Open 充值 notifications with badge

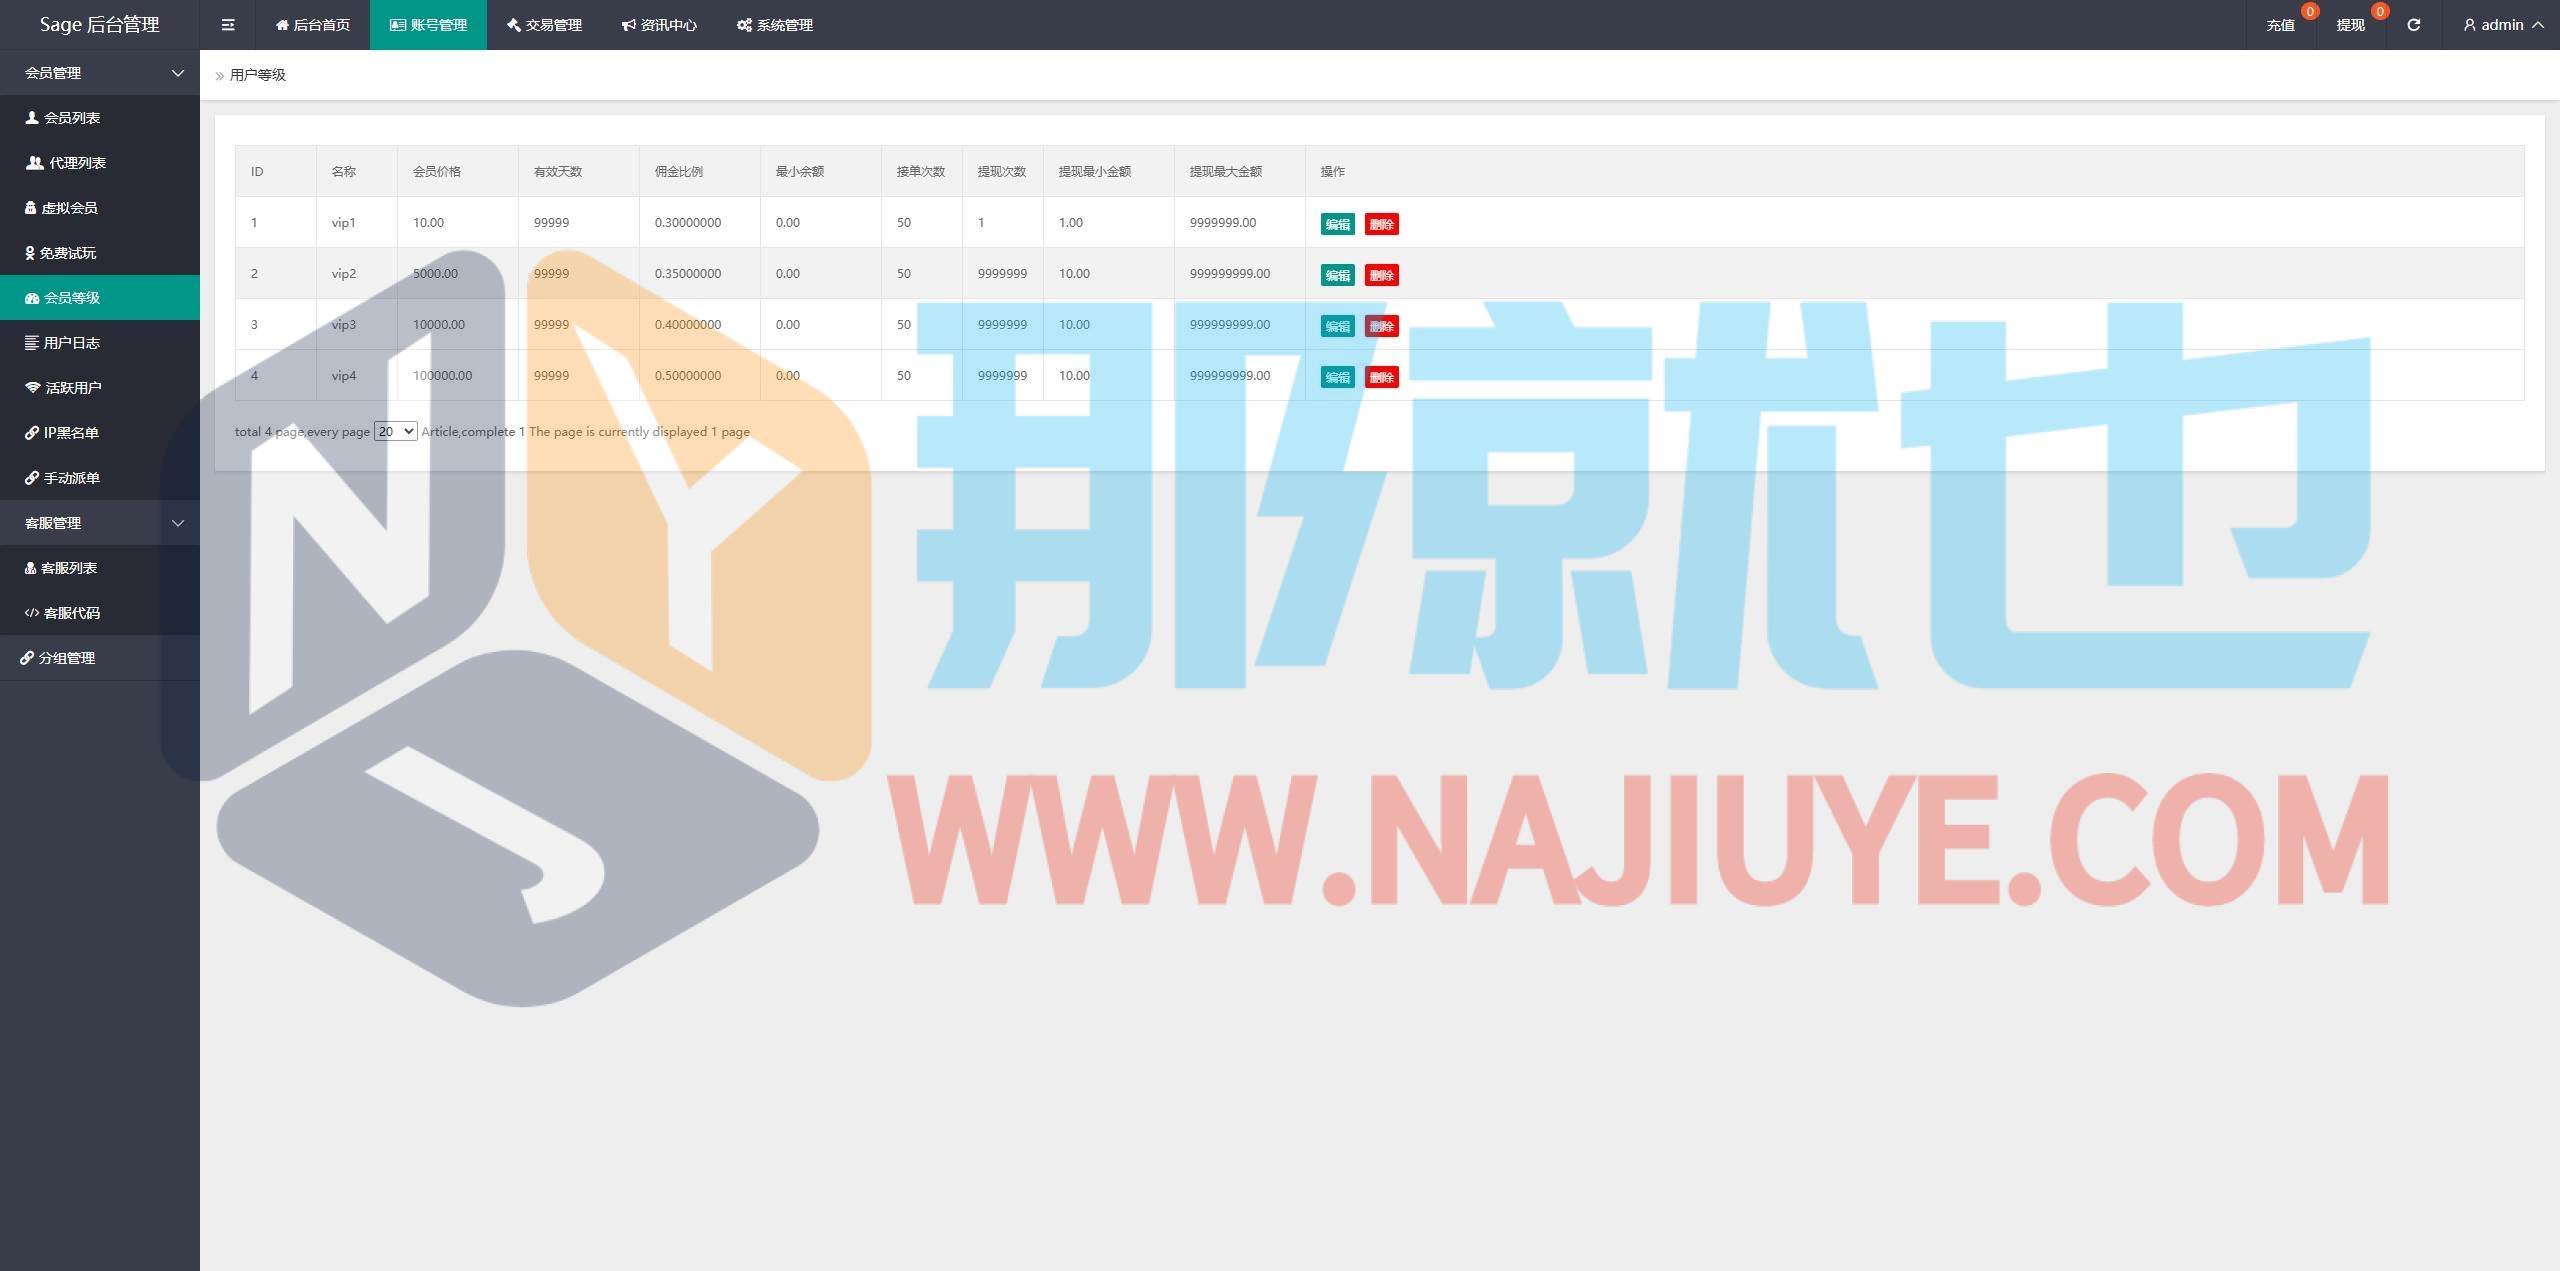pyautogui.click(x=2281, y=25)
